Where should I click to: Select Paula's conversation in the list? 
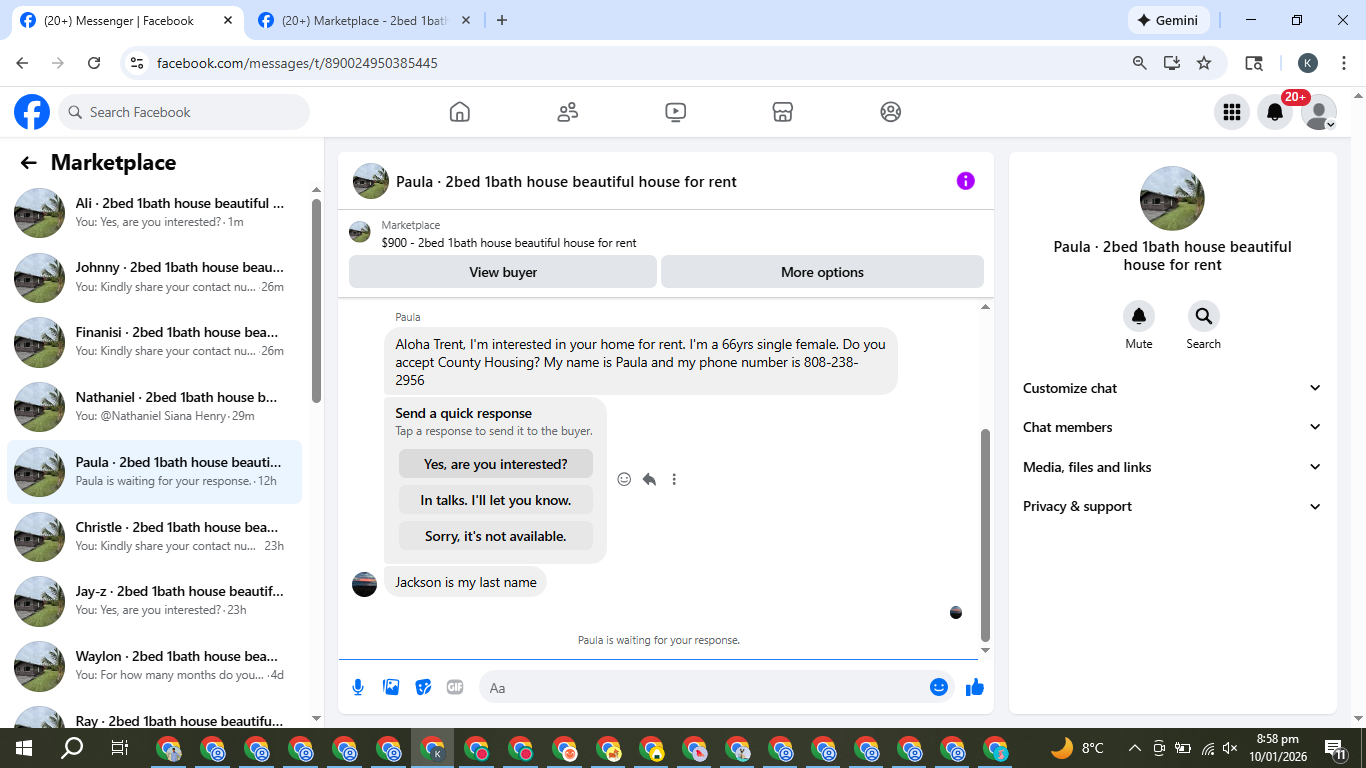tap(155, 472)
